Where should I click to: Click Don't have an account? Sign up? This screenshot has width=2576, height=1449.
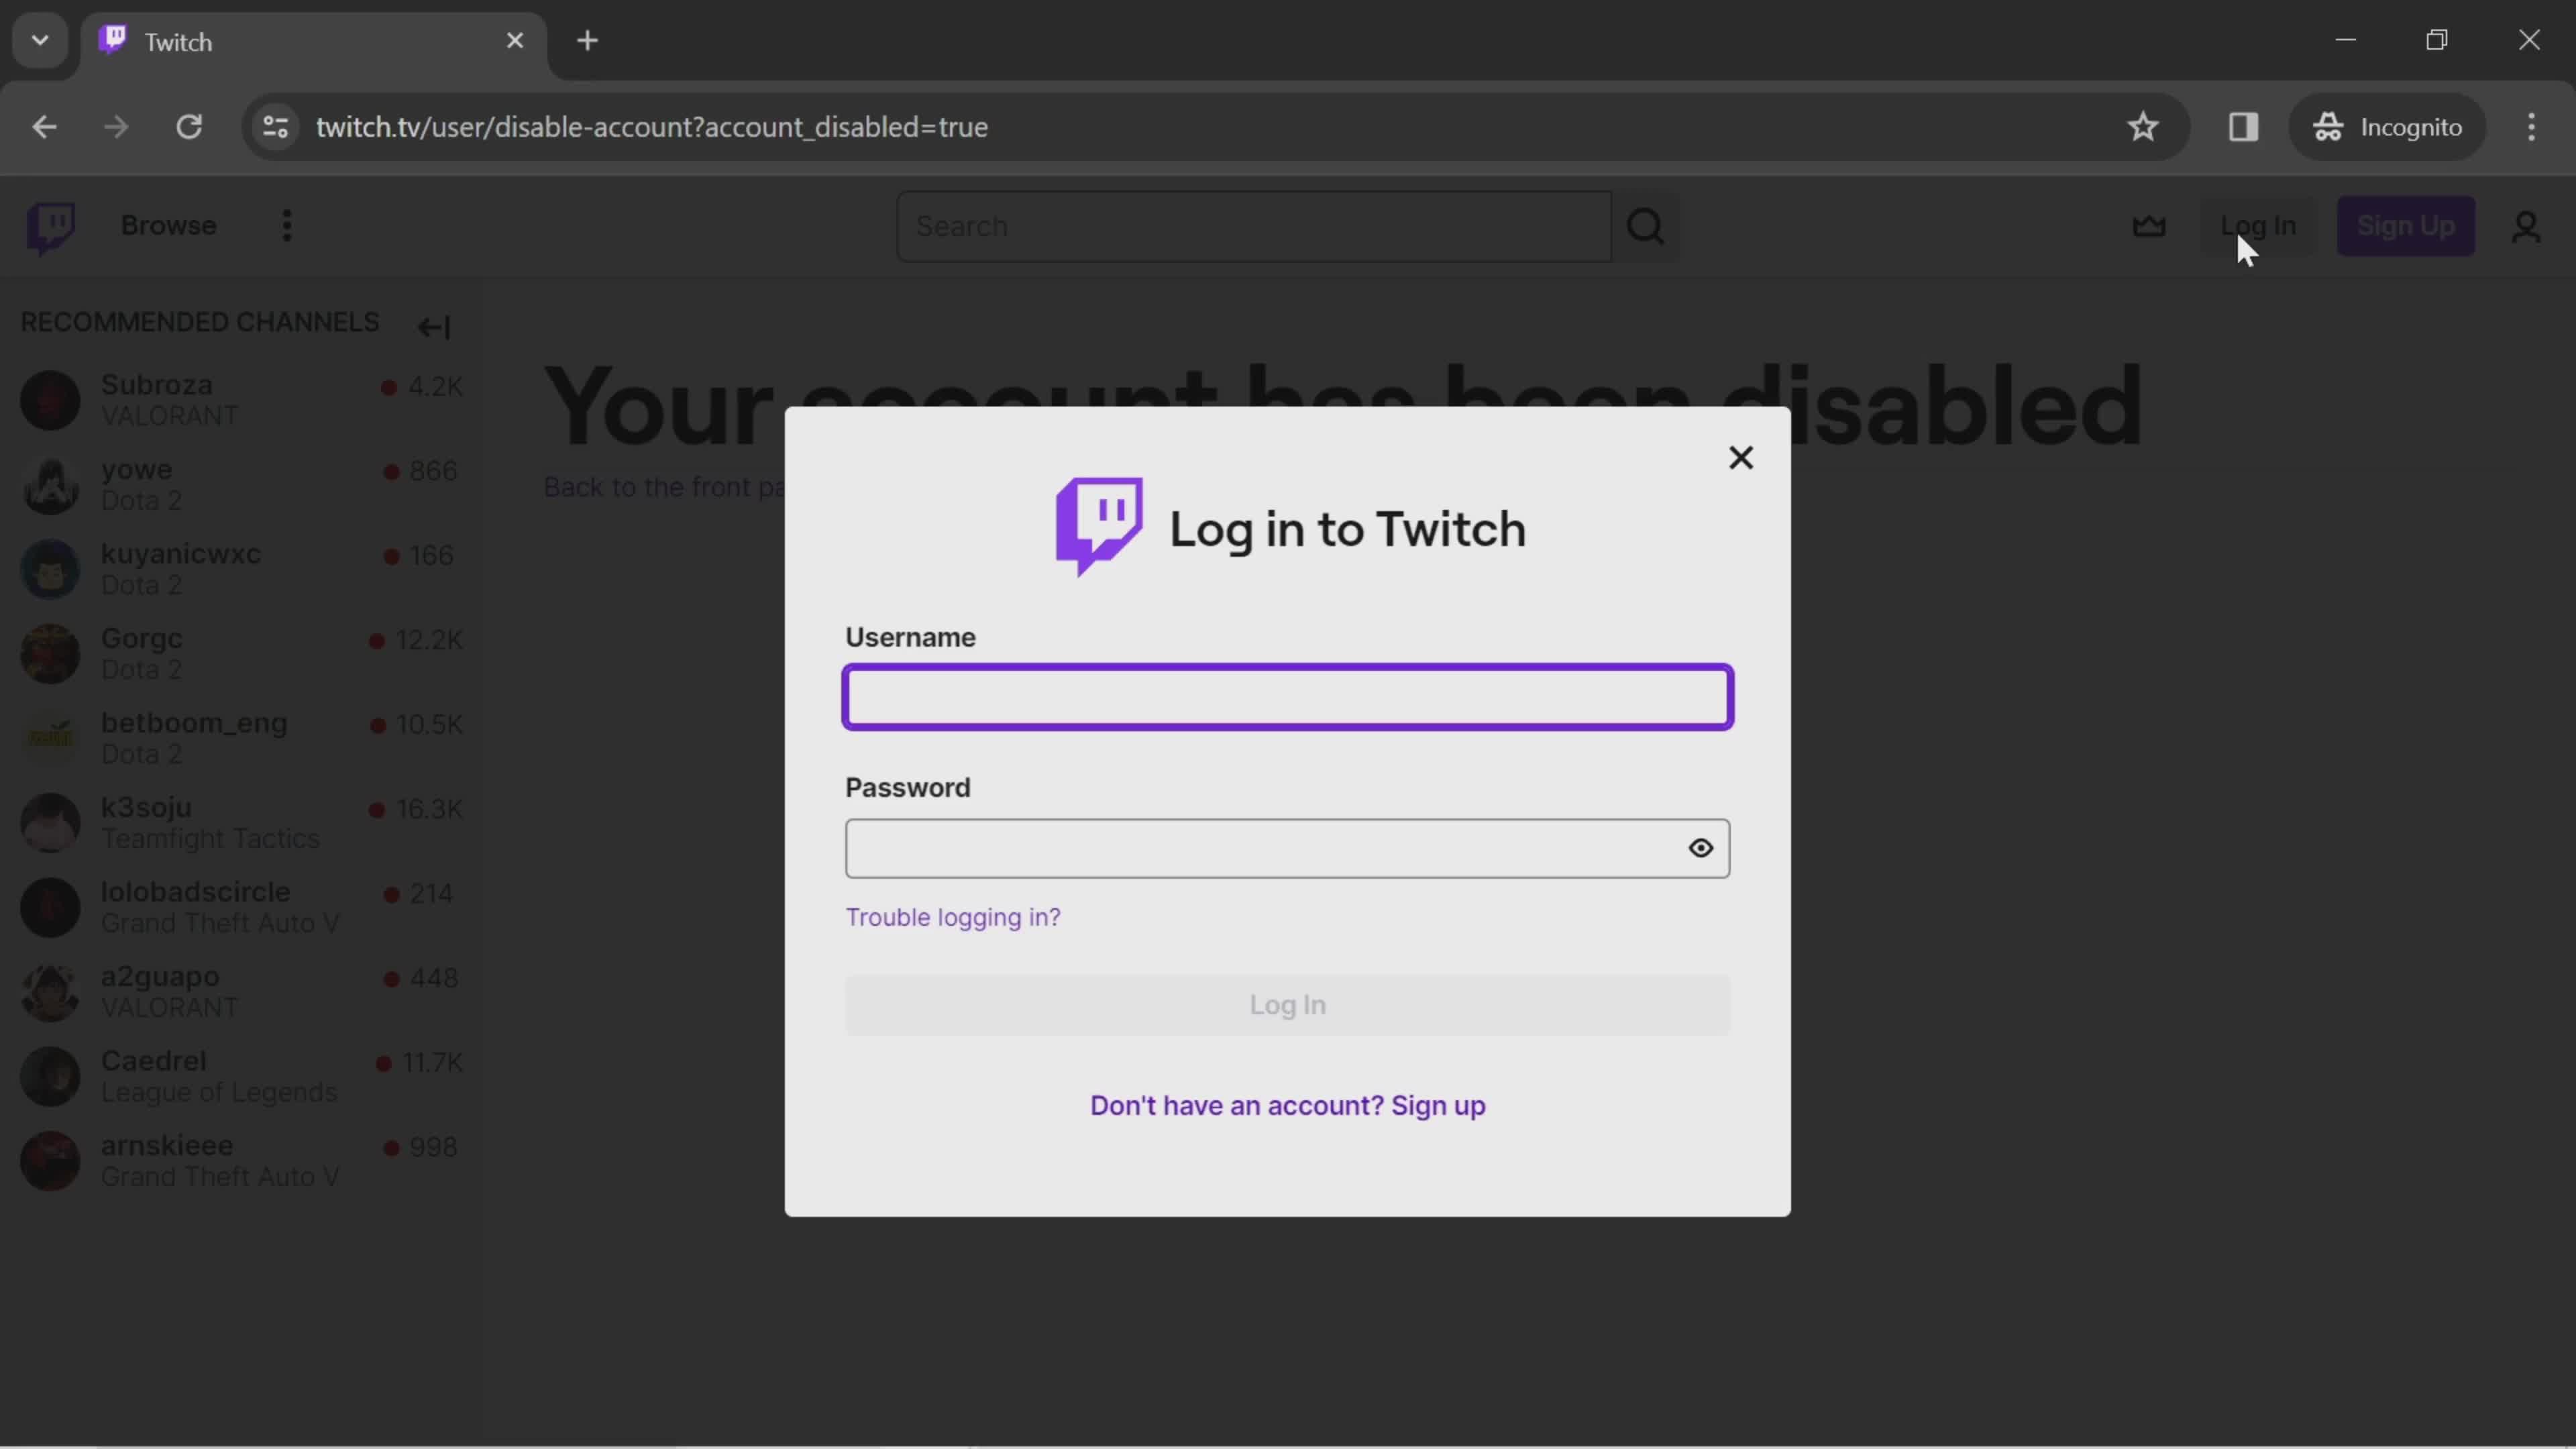[x=1288, y=1104]
